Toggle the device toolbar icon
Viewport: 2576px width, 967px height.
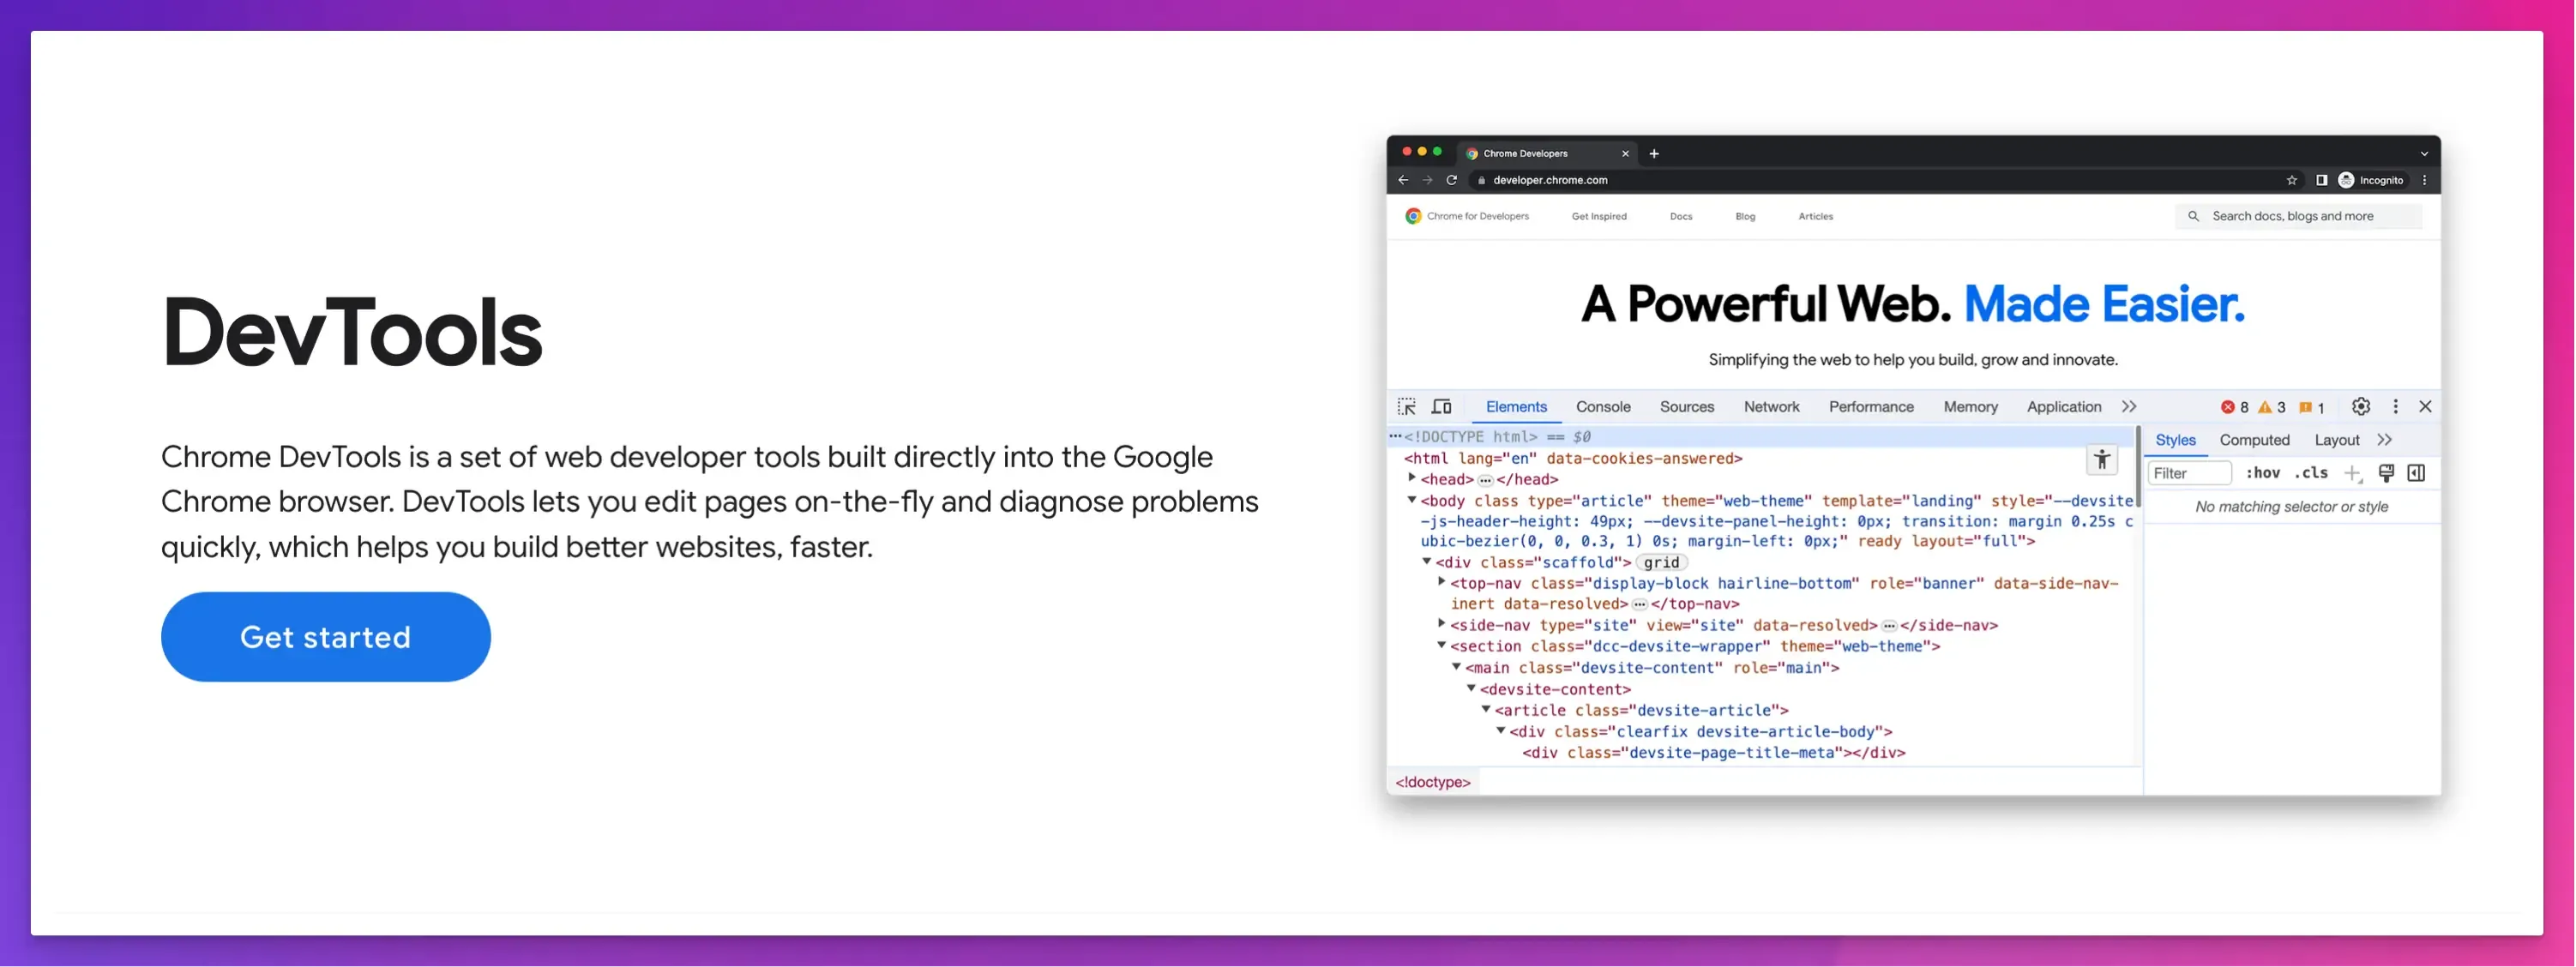[1441, 407]
